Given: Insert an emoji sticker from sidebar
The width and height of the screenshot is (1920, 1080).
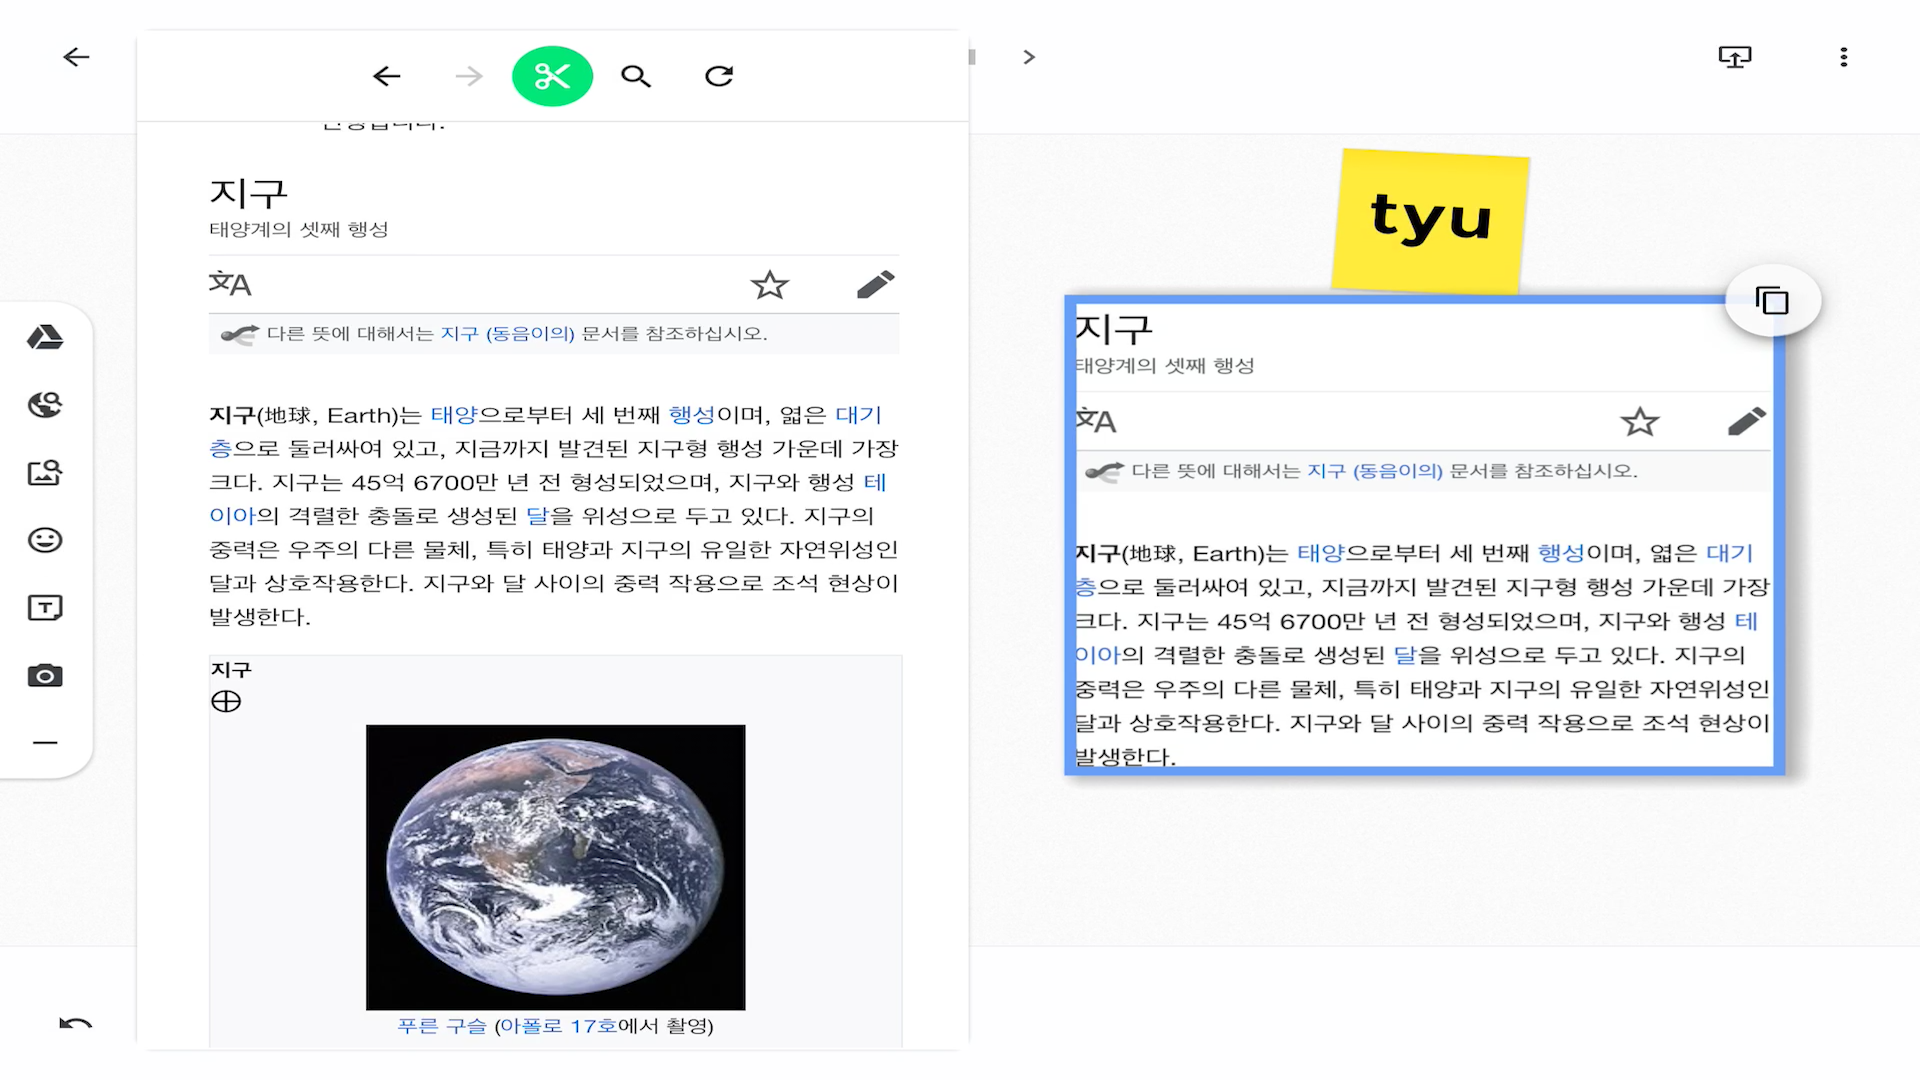Looking at the screenshot, I should pyautogui.click(x=45, y=540).
